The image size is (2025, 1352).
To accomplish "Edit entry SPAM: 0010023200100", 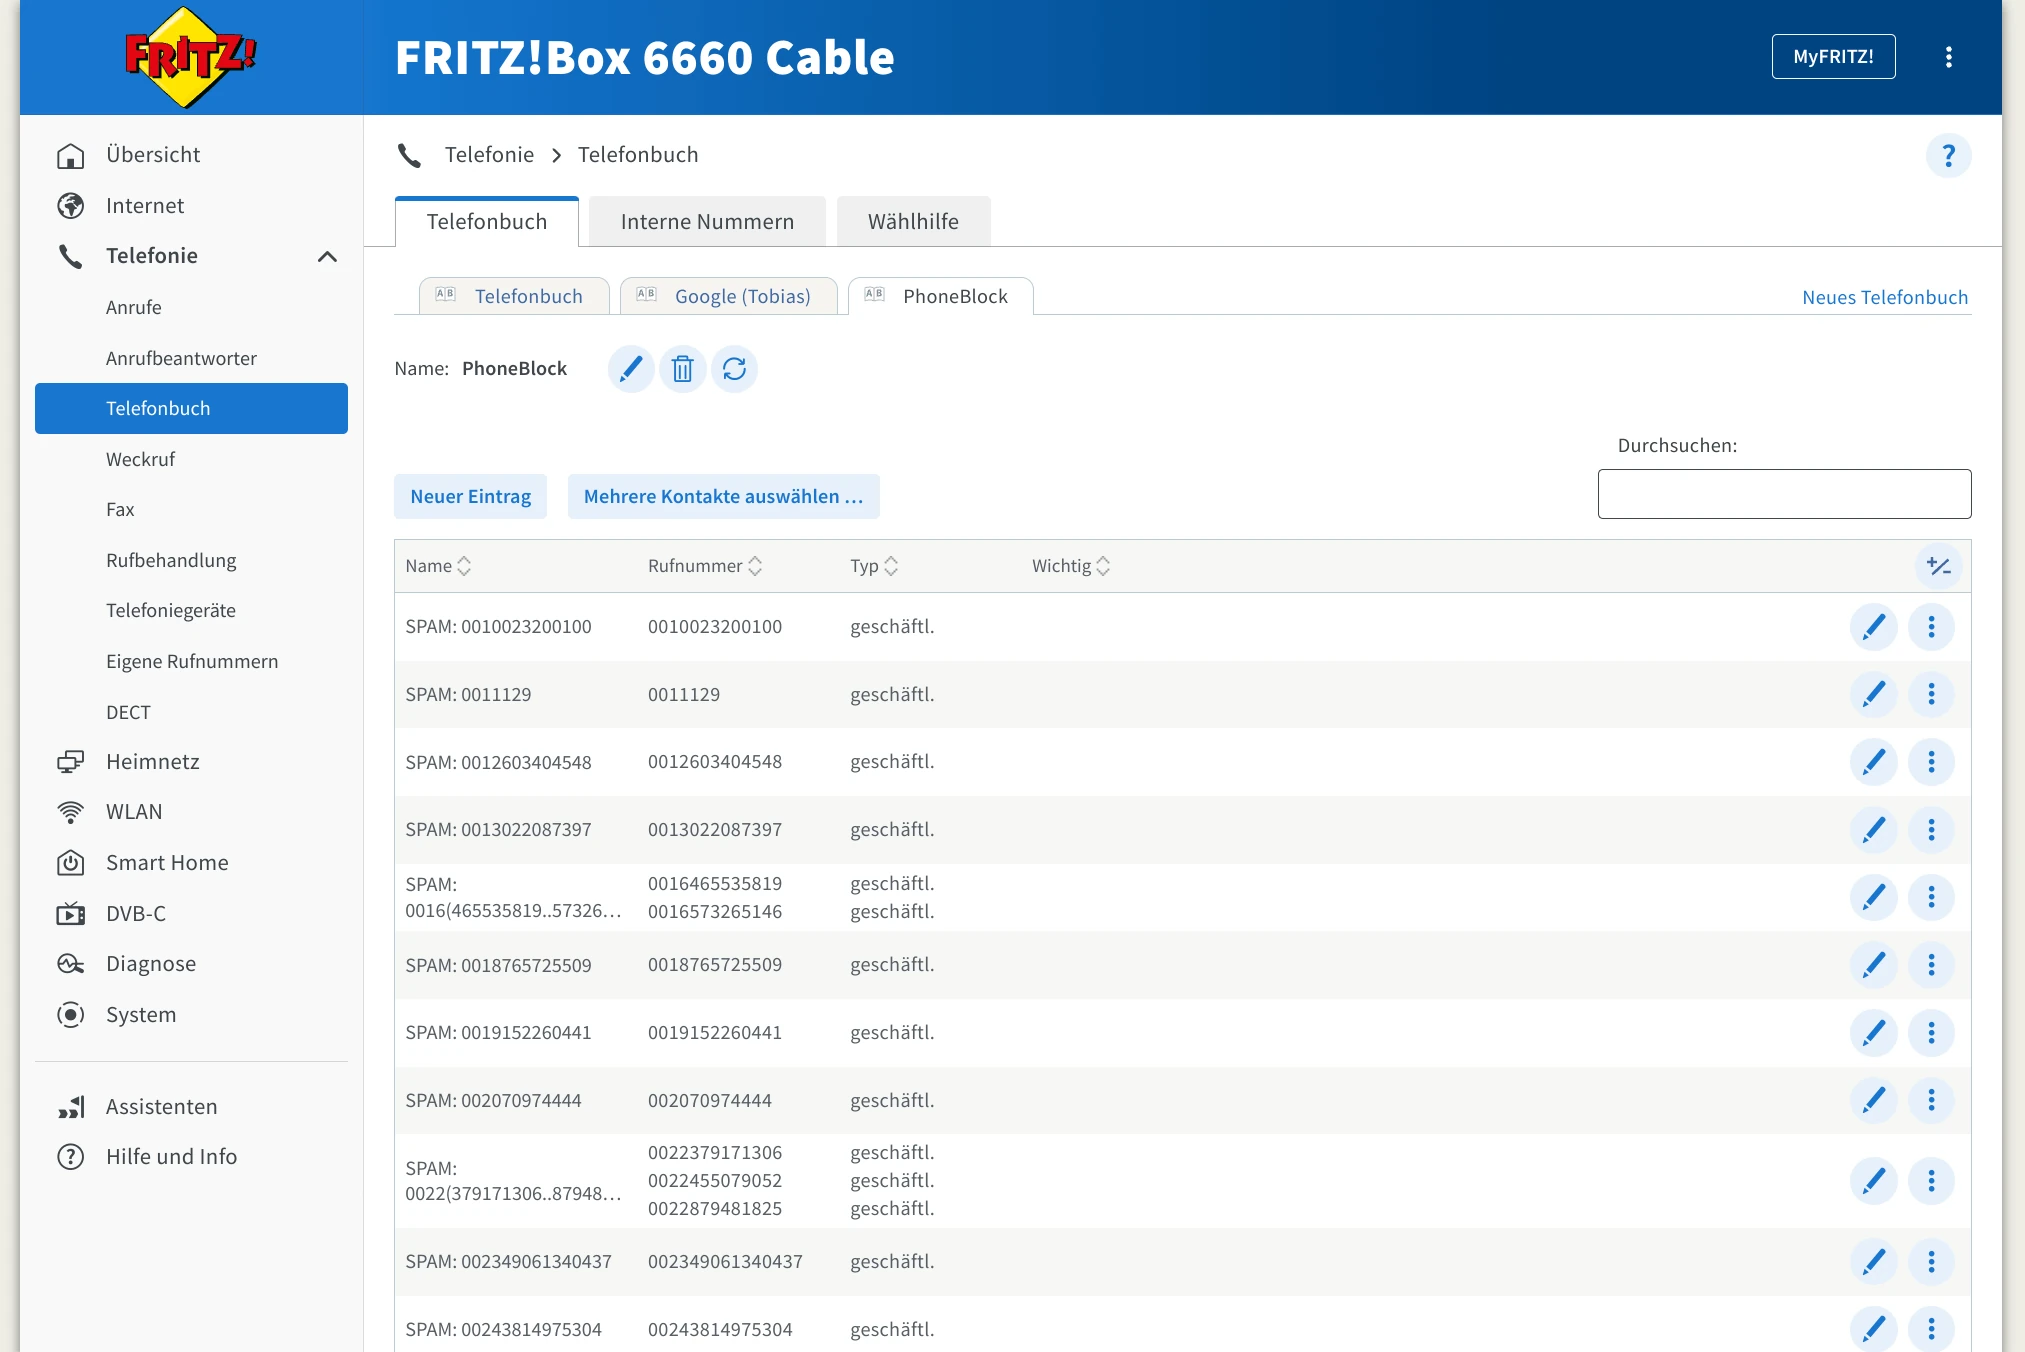I will pyautogui.click(x=1874, y=627).
